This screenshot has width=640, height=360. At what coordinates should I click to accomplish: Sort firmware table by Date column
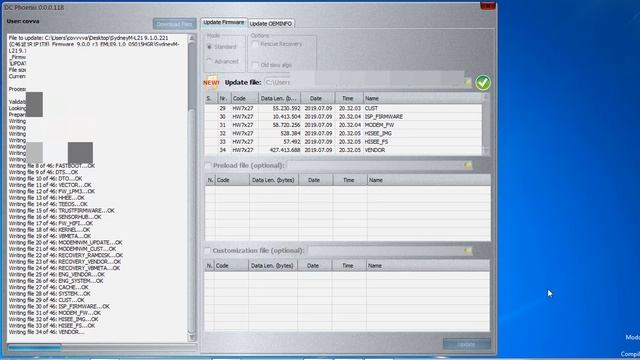point(318,98)
